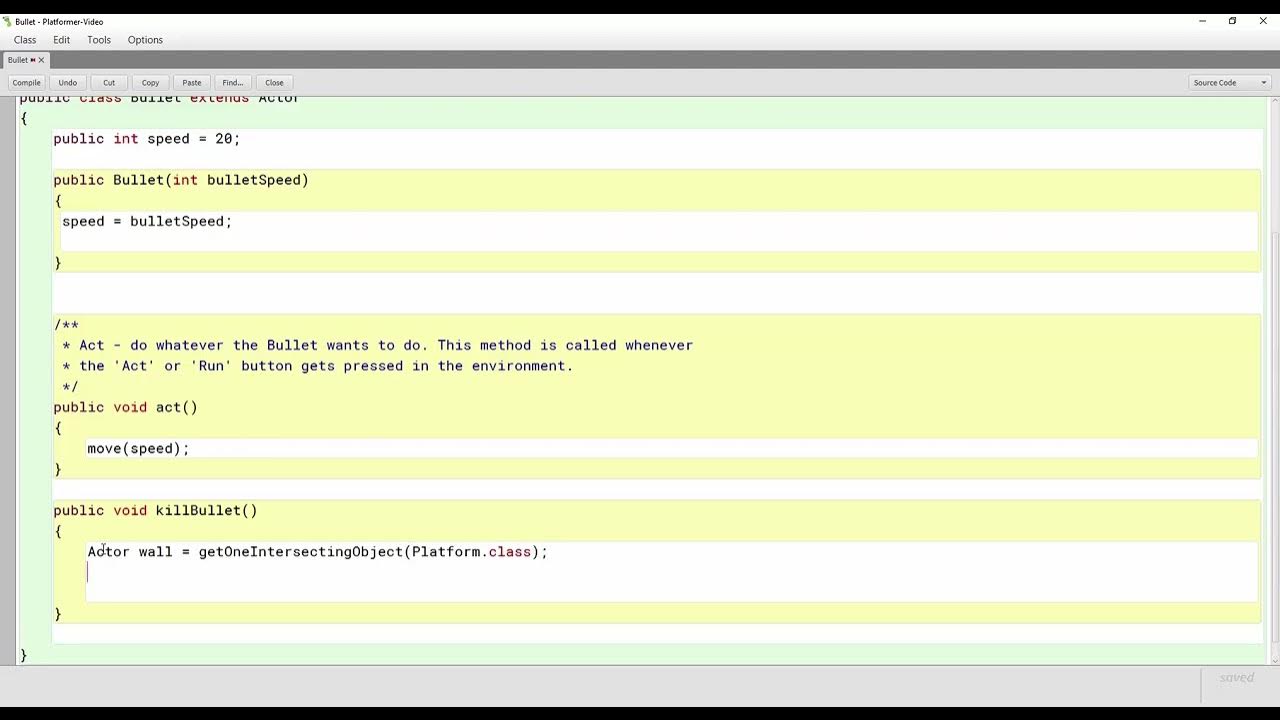The image size is (1280, 720).
Task: Close the Bullet editor tab
Action: point(41,60)
